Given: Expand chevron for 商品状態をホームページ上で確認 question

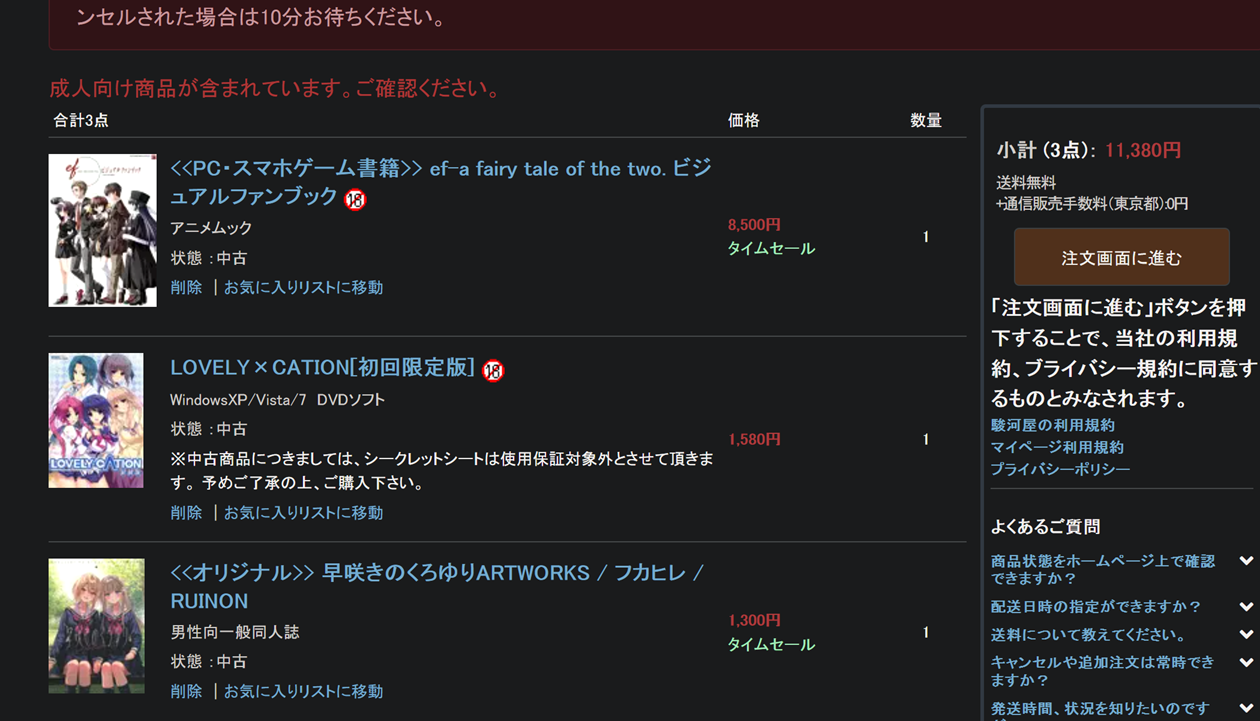Looking at the screenshot, I should (x=1246, y=561).
